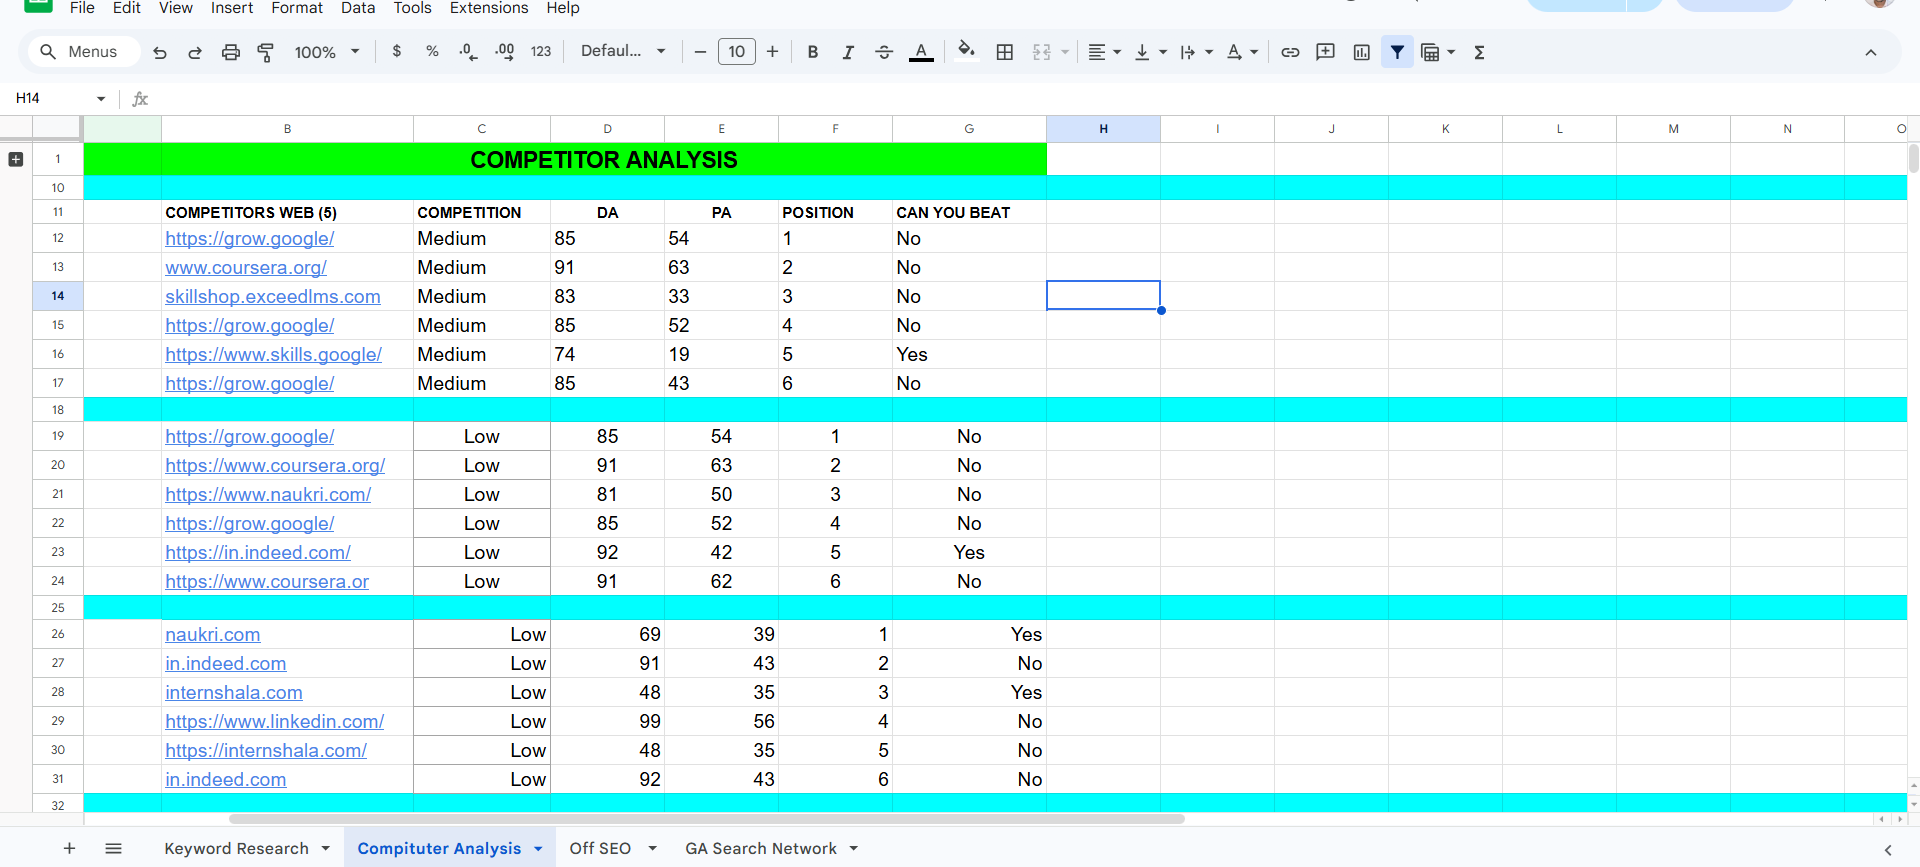Select the COMPETITOR ANALYSIS title cell
Screen dimensions: 1920x867
[604, 159]
